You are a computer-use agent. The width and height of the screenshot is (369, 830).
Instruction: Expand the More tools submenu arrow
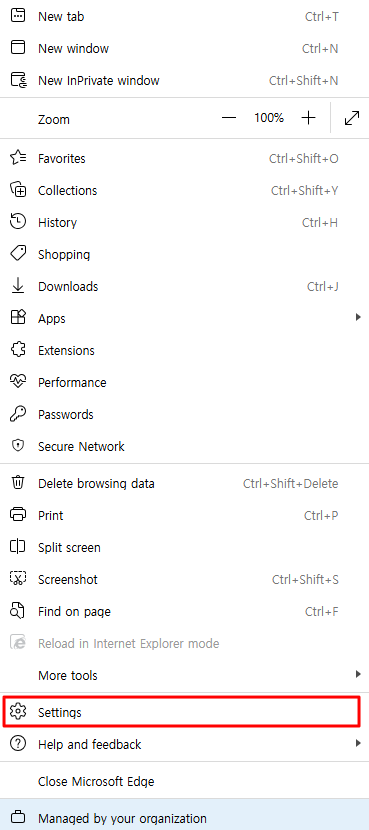pyautogui.click(x=358, y=674)
